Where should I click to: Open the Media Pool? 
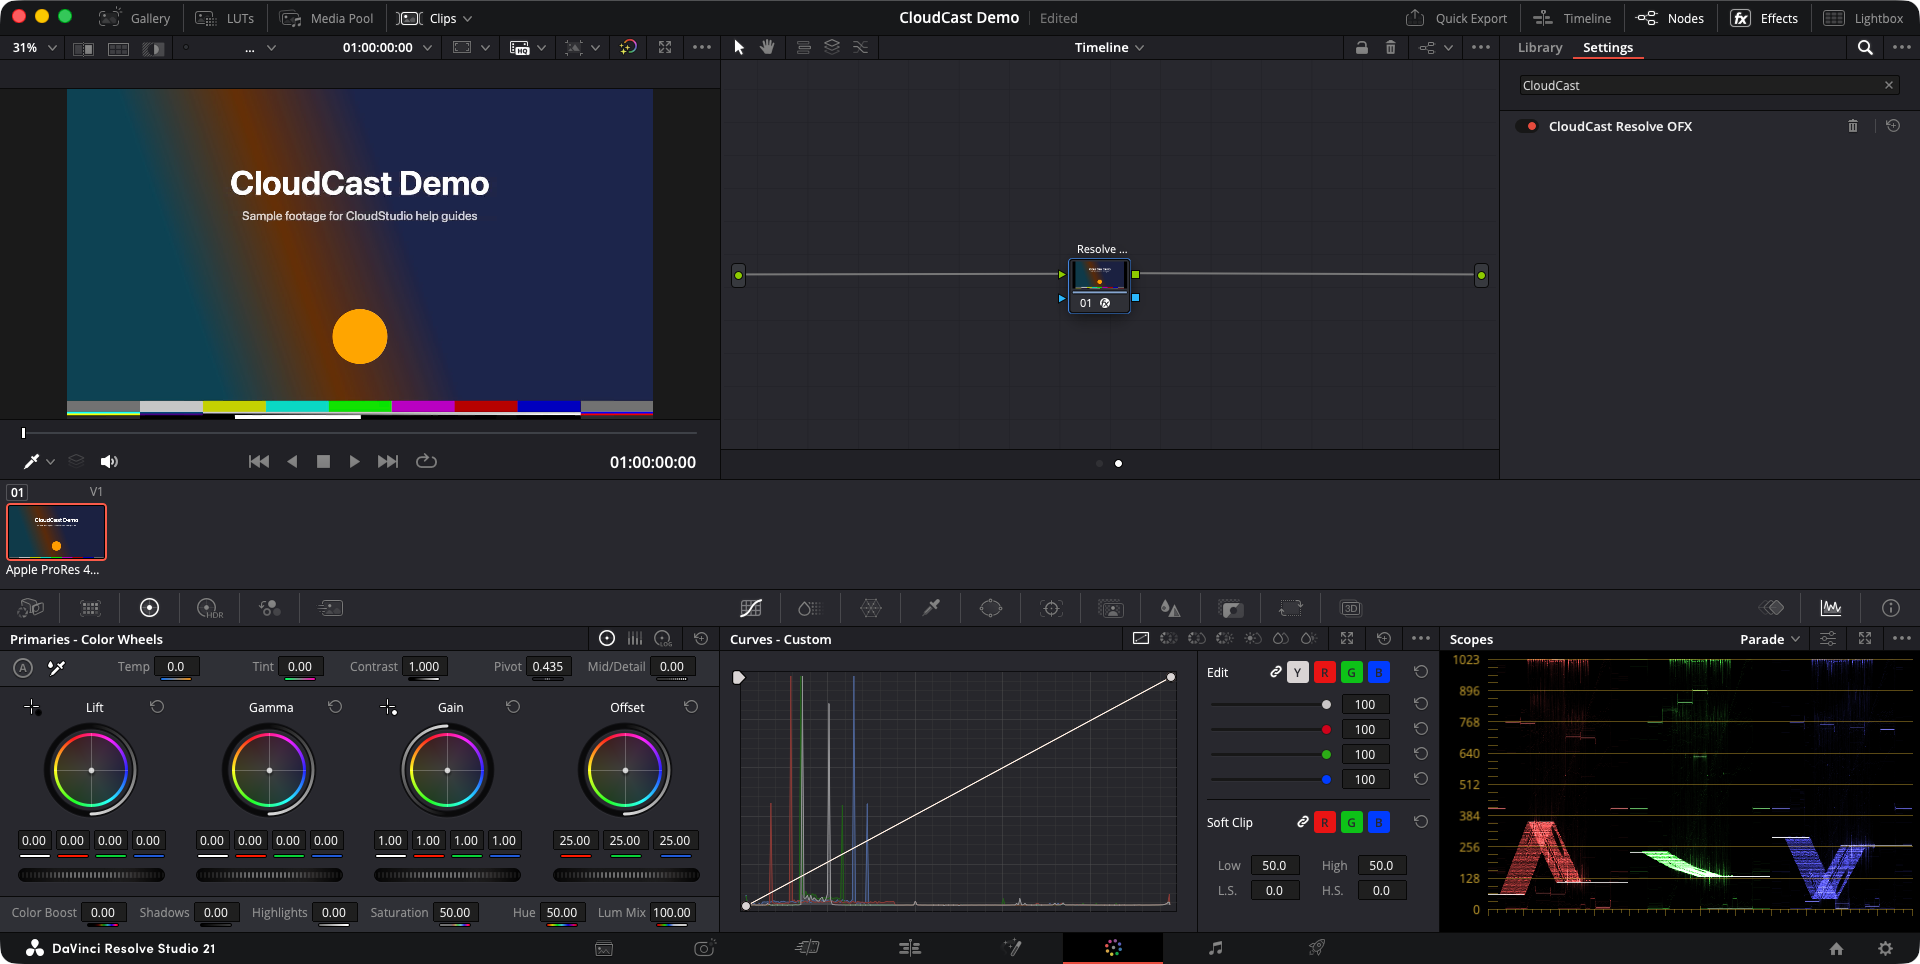pos(326,18)
